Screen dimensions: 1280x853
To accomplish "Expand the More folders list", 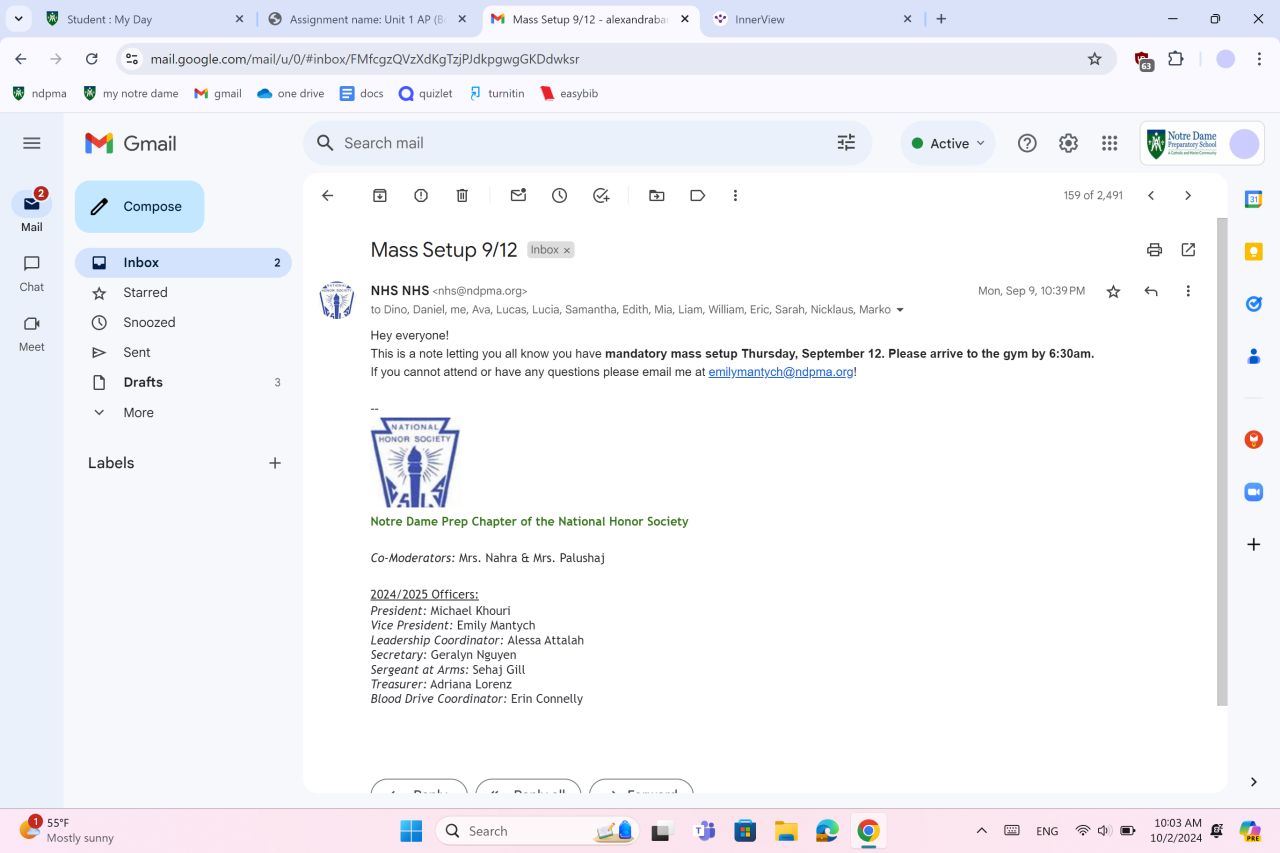I will 138,412.
